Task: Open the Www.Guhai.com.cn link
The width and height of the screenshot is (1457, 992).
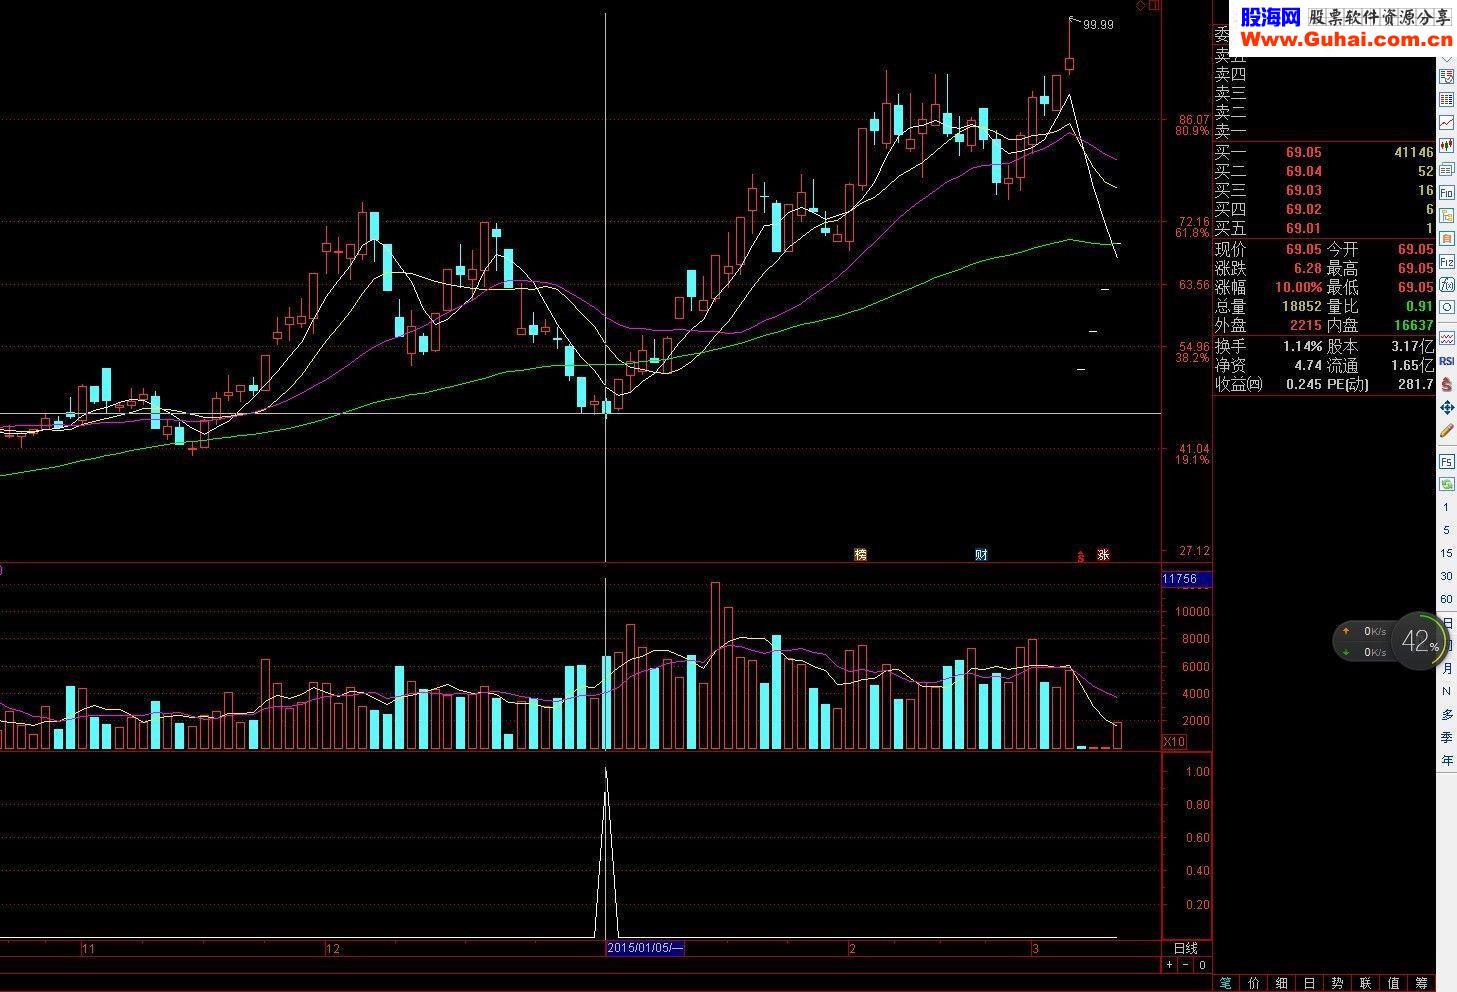Action: tap(1345, 39)
